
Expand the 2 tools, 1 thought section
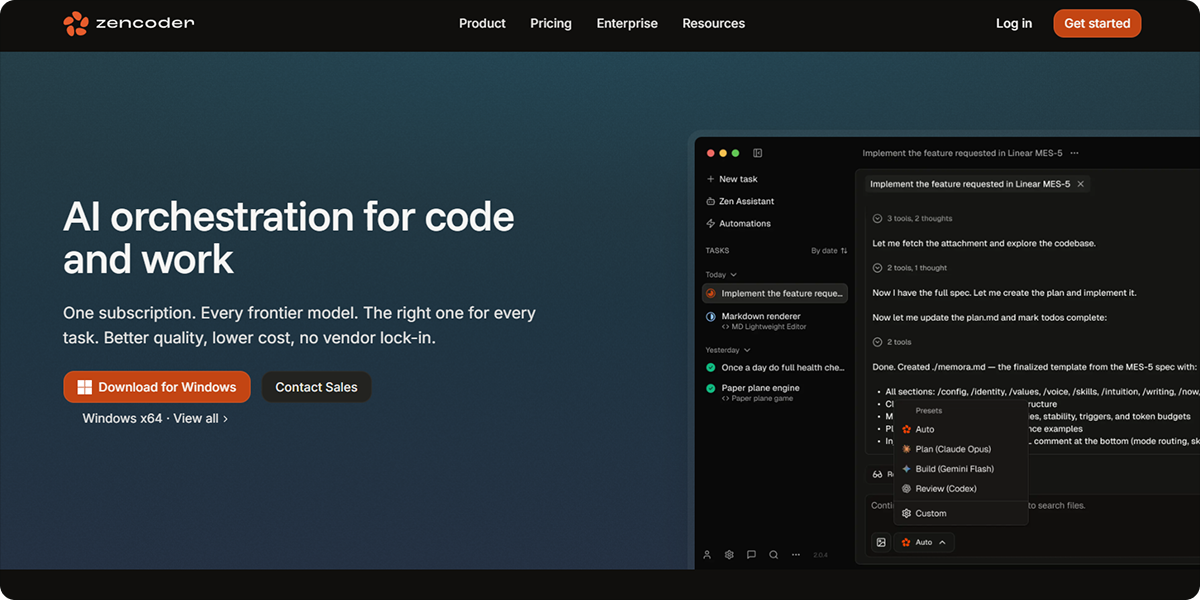point(909,267)
